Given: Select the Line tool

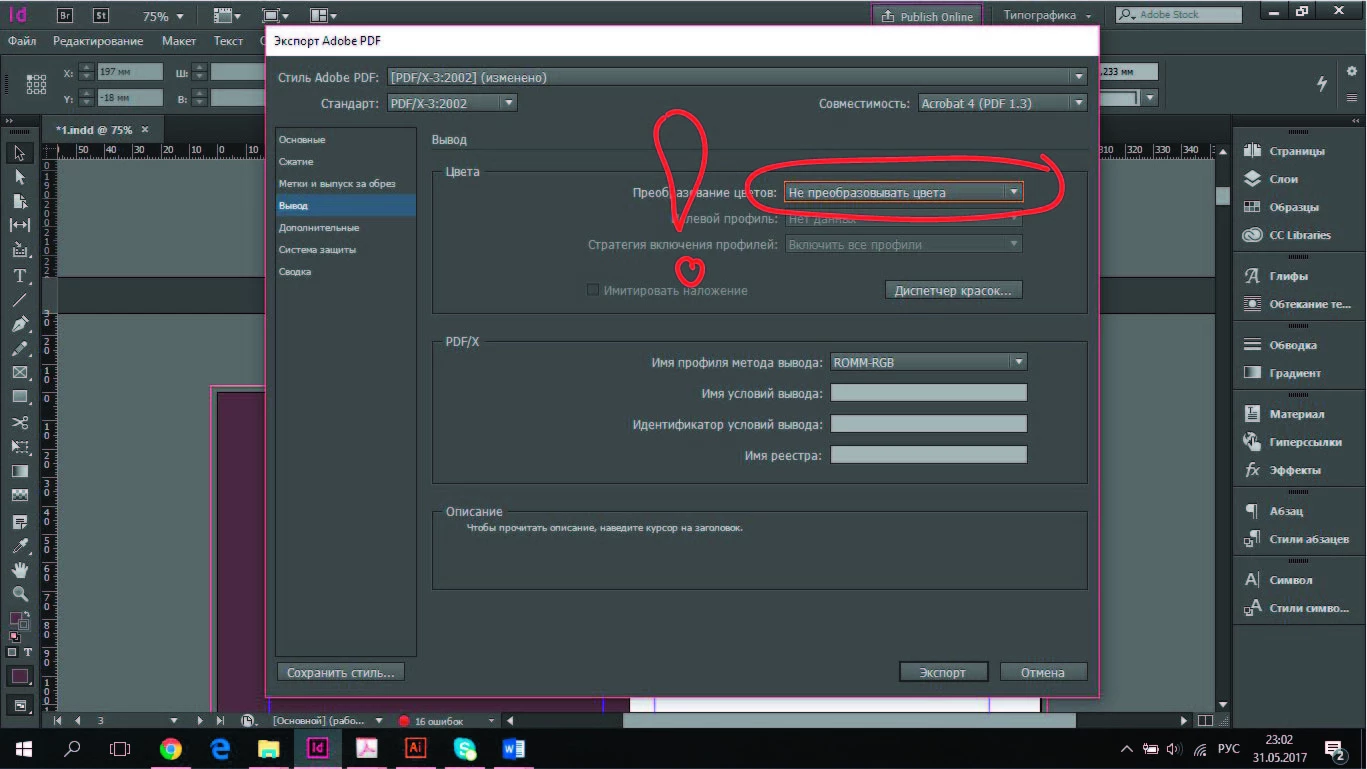Looking at the screenshot, I should coord(19,300).
